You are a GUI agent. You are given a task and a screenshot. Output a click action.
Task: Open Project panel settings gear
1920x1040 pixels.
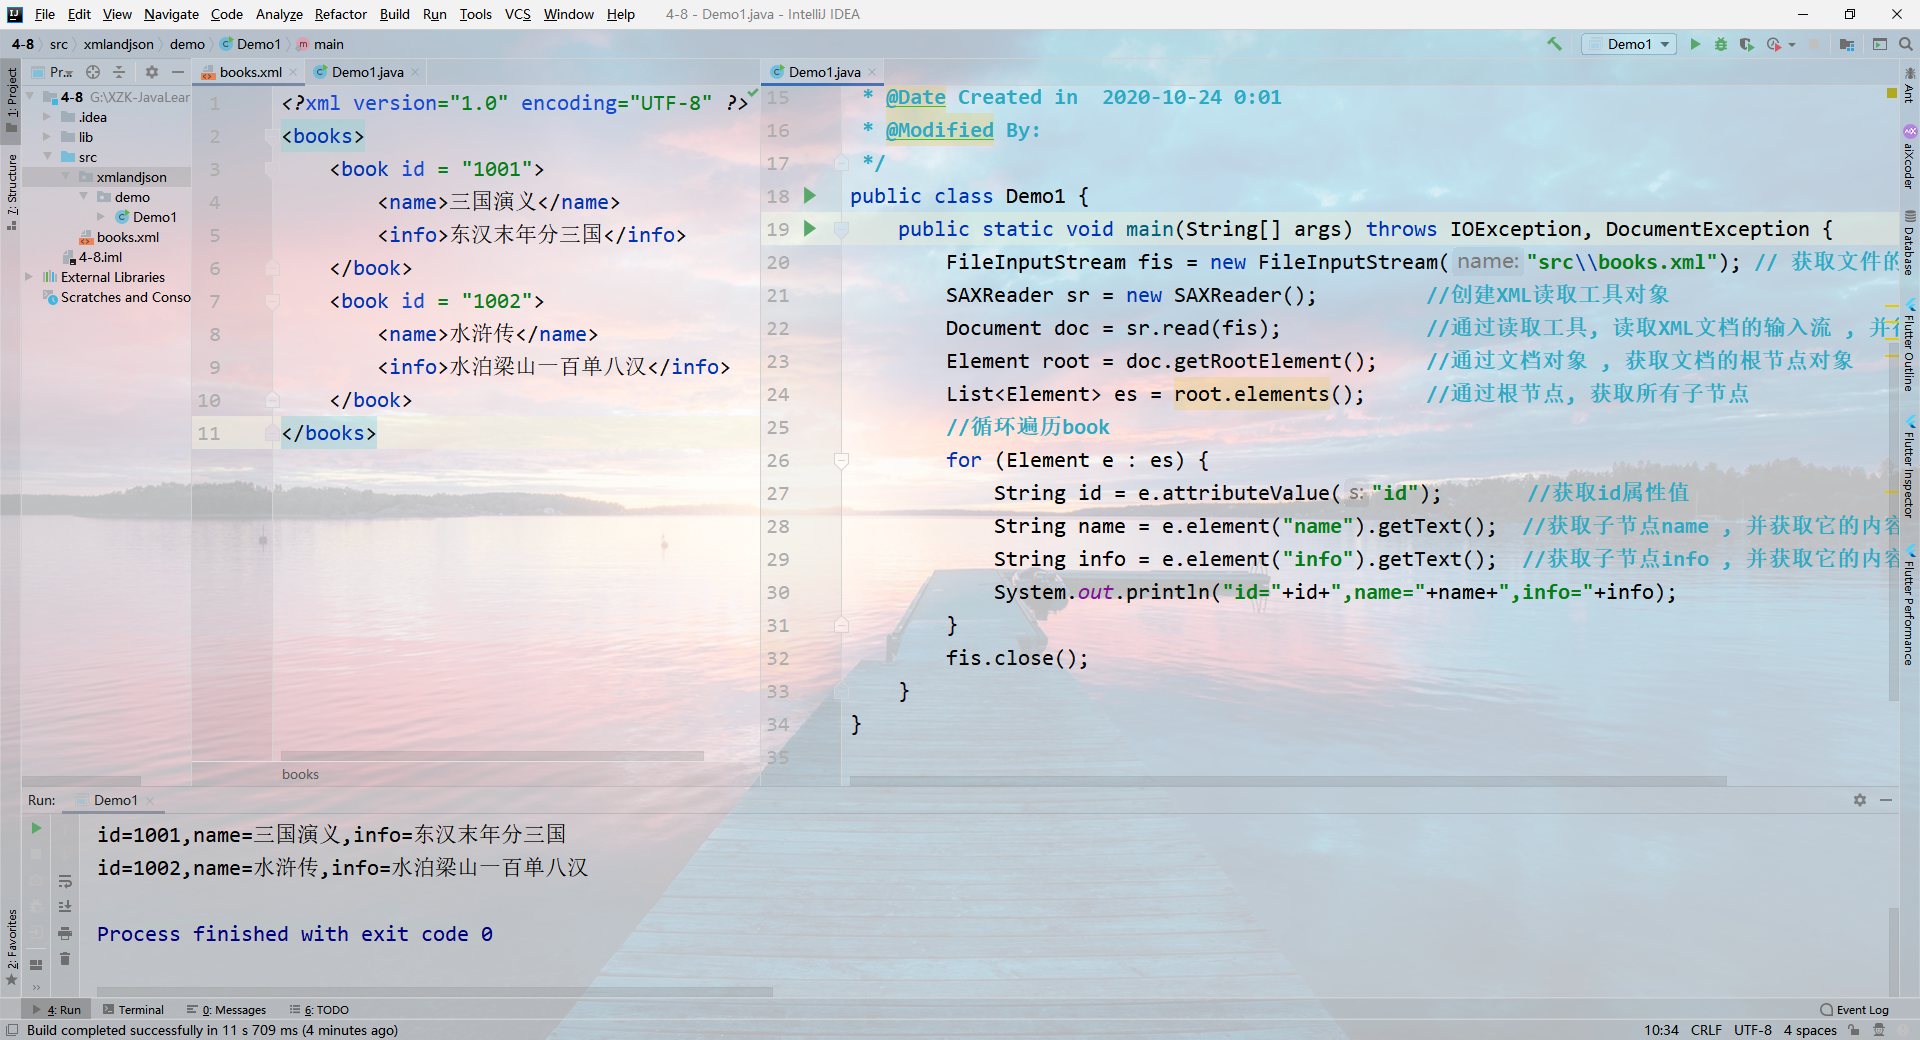(152, 72)
